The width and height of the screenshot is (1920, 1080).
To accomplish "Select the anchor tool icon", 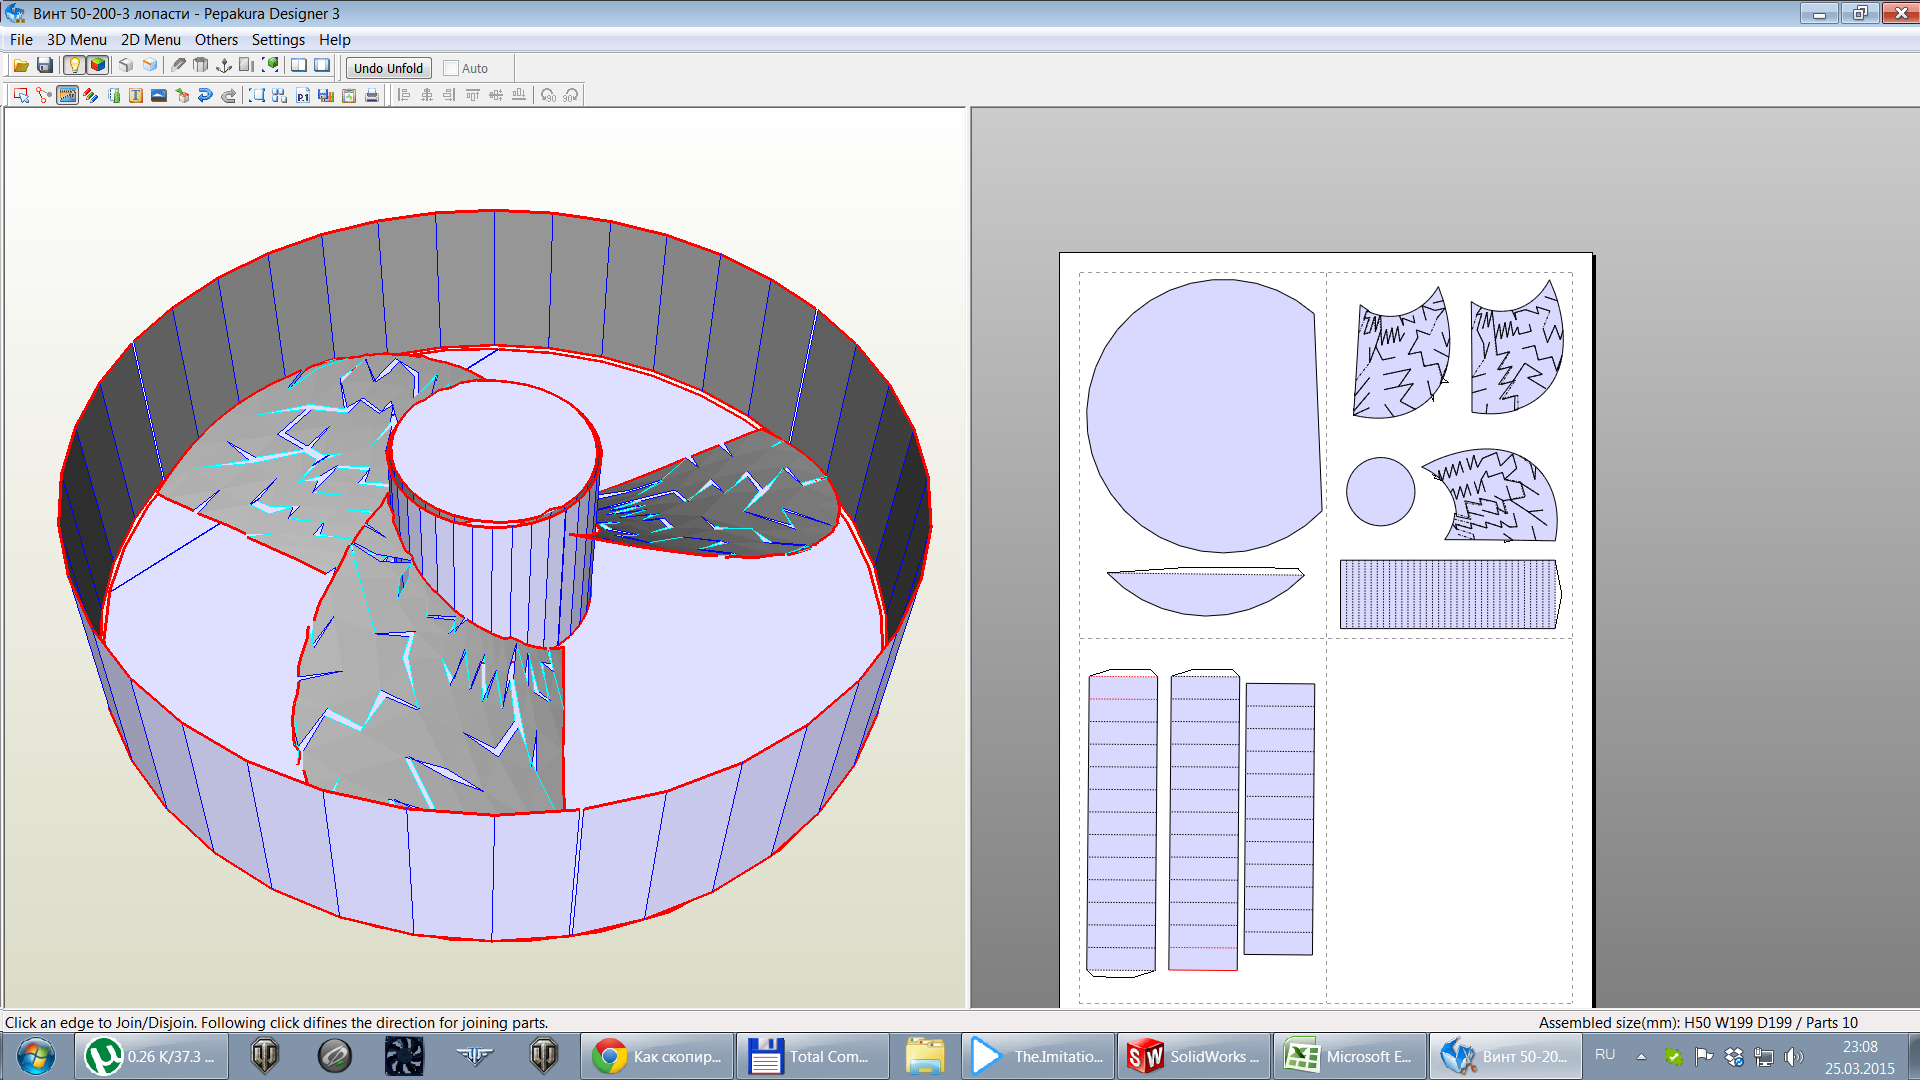I will coord(223,66).
